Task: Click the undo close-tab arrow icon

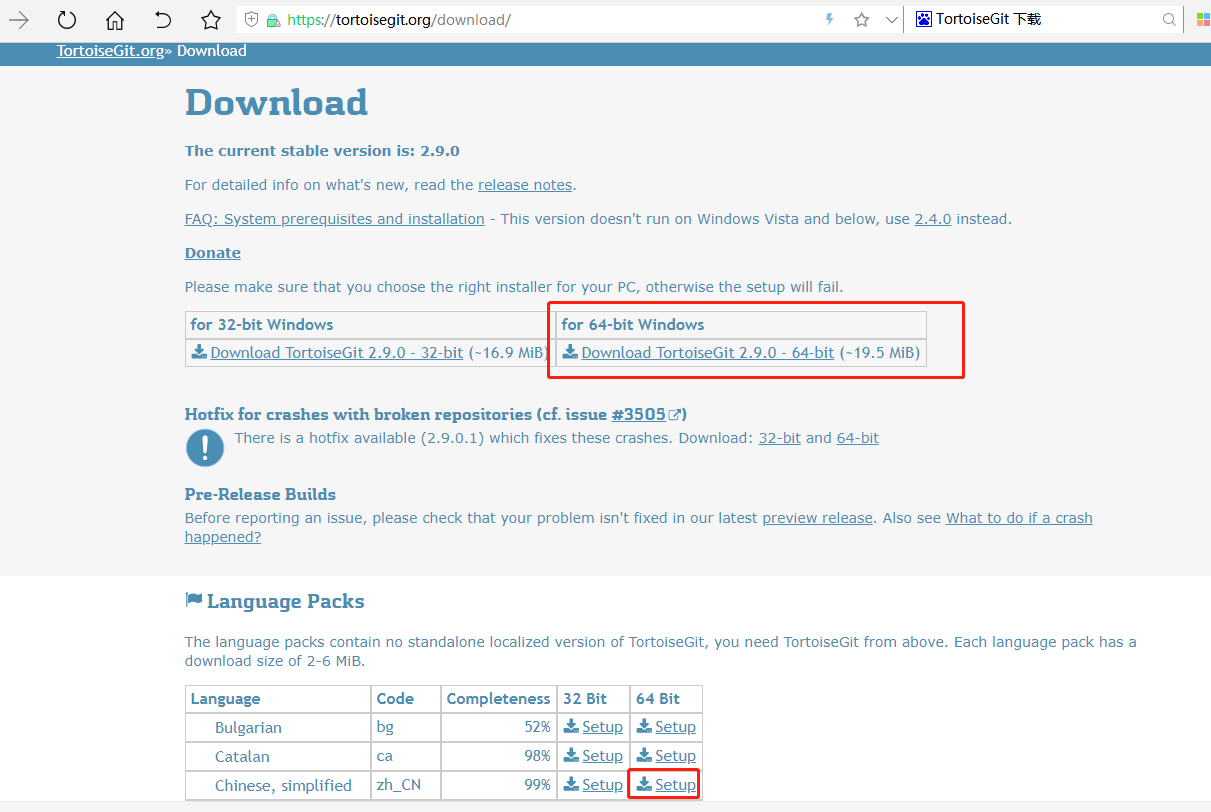Action: (x=163, y=19)
